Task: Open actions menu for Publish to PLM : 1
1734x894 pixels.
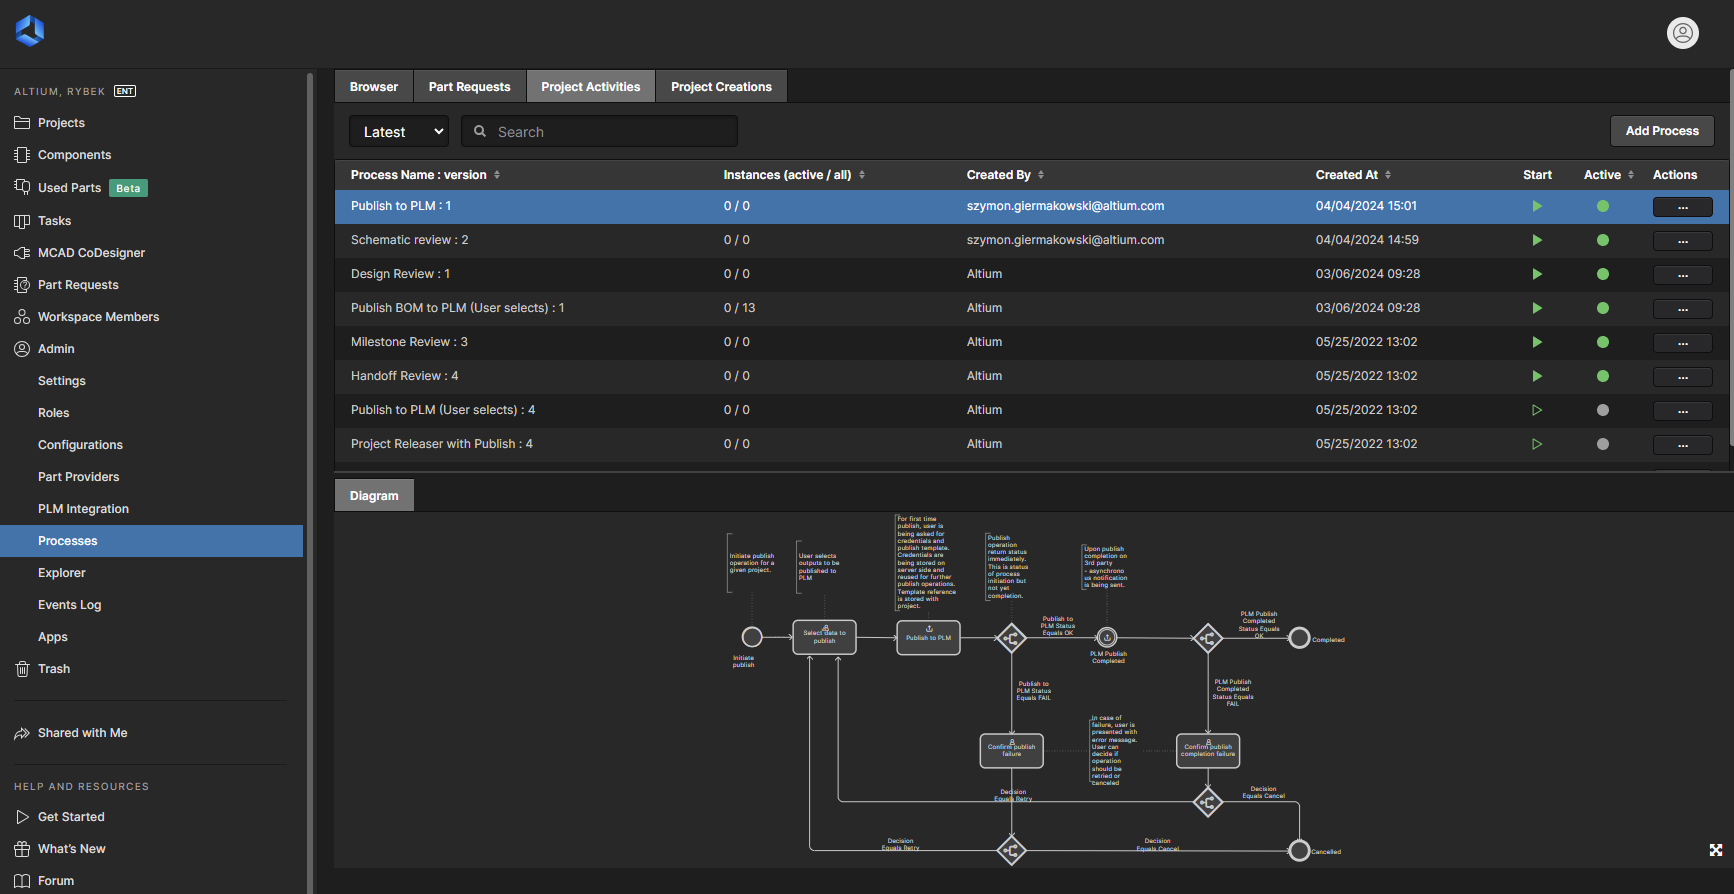Action: [x=1683, y=207]
